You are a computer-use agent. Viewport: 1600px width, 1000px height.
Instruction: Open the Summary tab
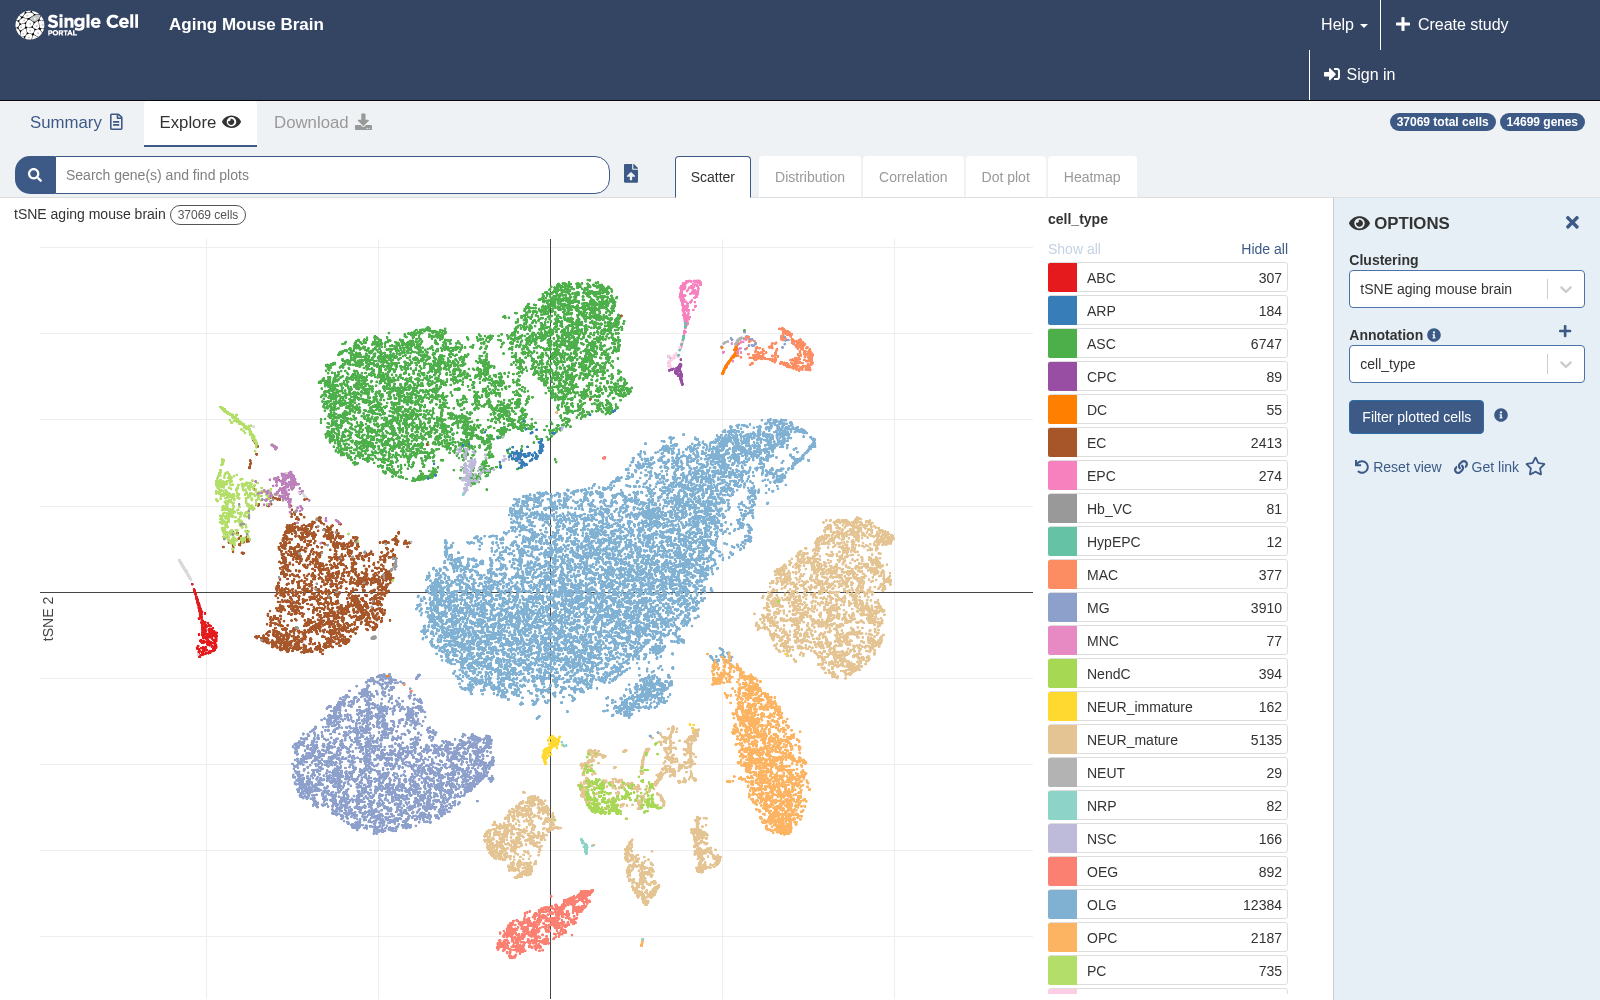coord(77,122)
